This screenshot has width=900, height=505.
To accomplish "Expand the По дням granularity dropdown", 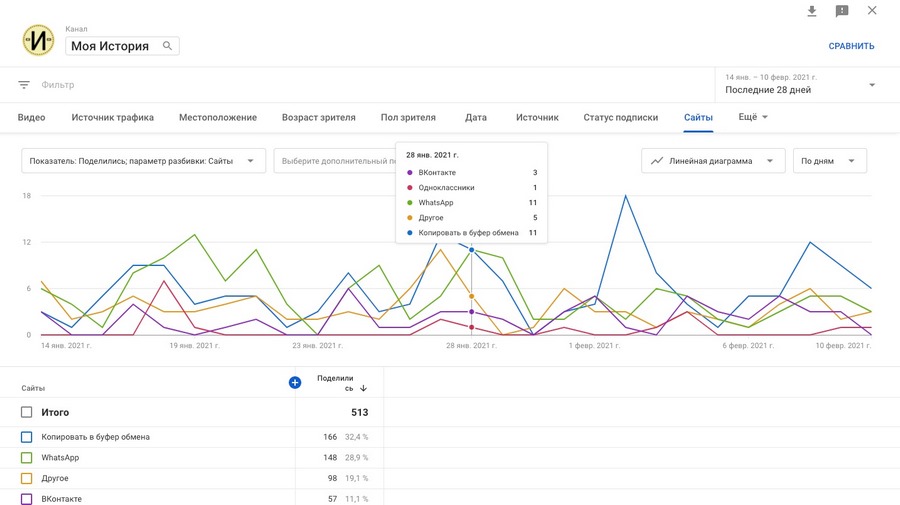I will 829,160.
